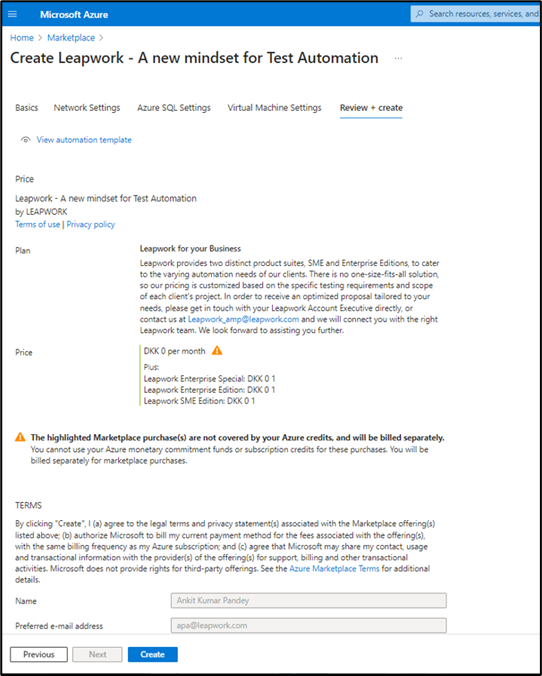Open the Azure Marketplace Terms link
This screenshot has width=542, height=676.
(334, 569)
